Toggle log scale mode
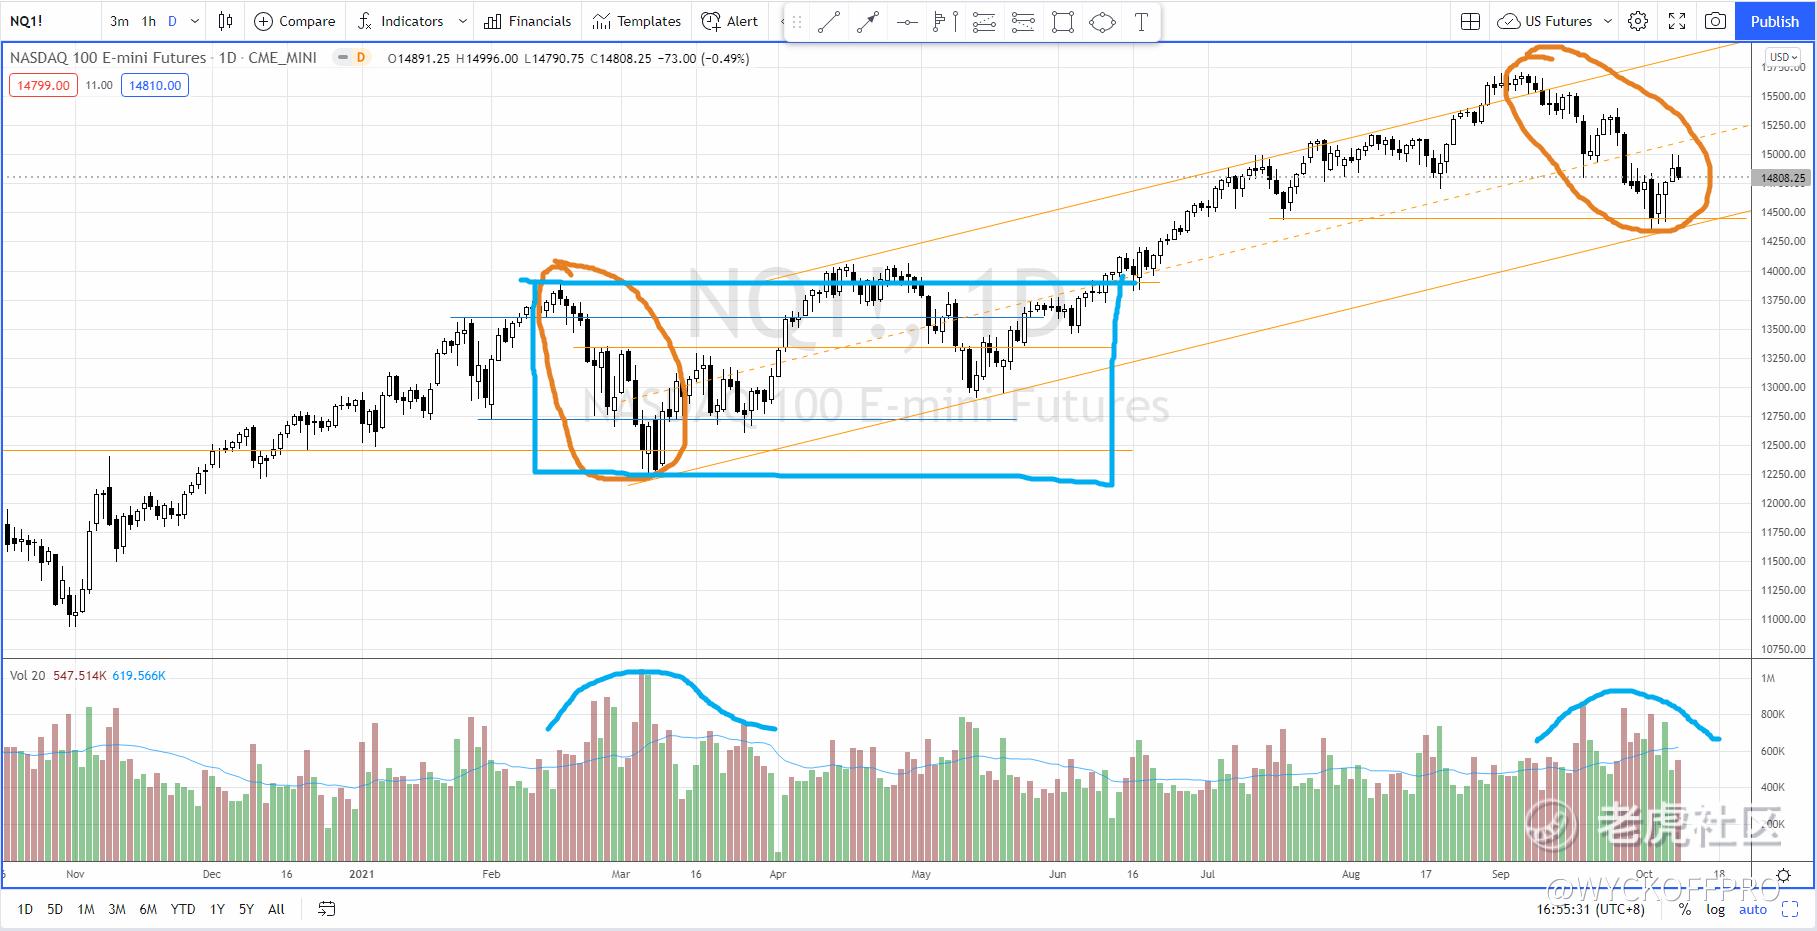Screen dimensions: 1817x931 tap(1715, 909)
